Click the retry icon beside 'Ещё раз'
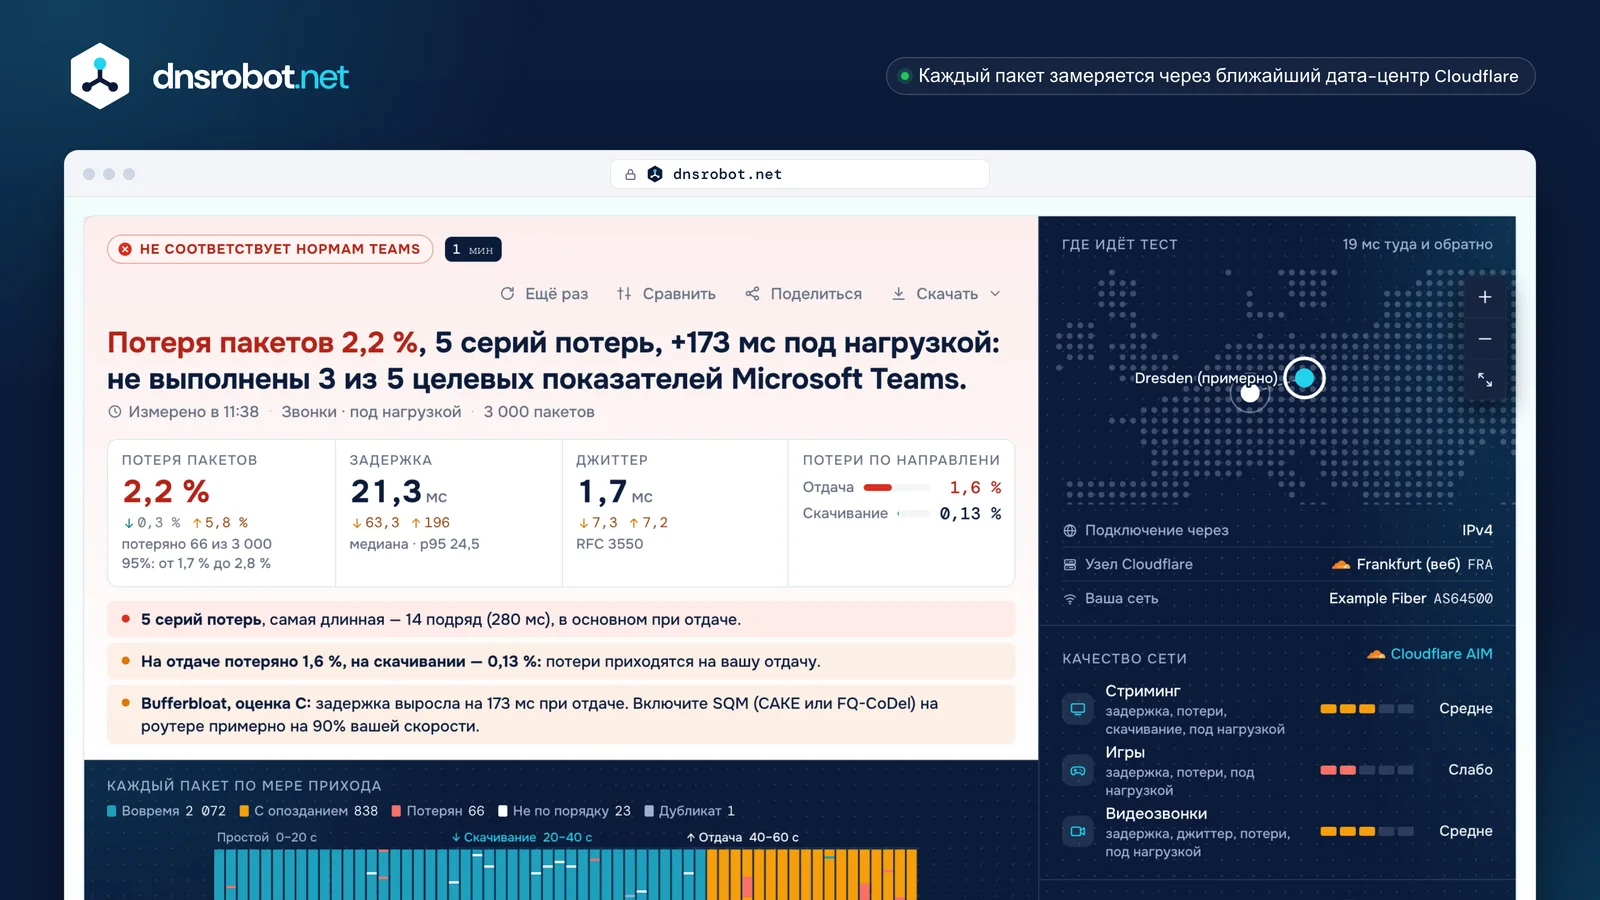The image size is (1600, 900). [507, 294]
